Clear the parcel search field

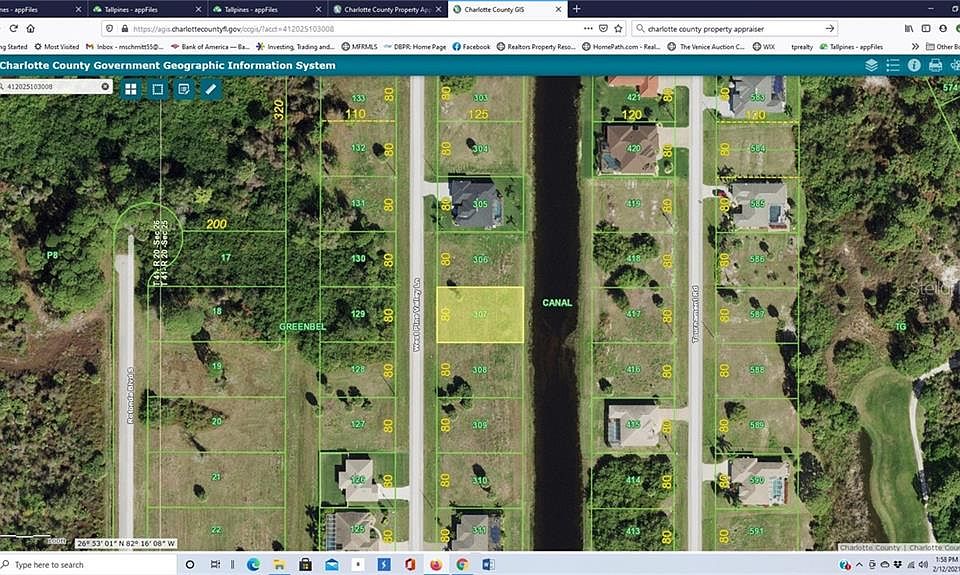[105, 86]
